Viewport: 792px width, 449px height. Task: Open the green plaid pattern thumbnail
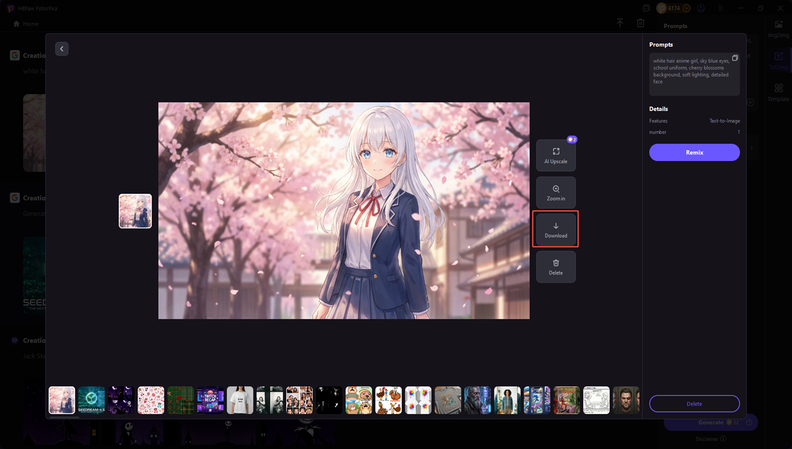tap(181, 400)
